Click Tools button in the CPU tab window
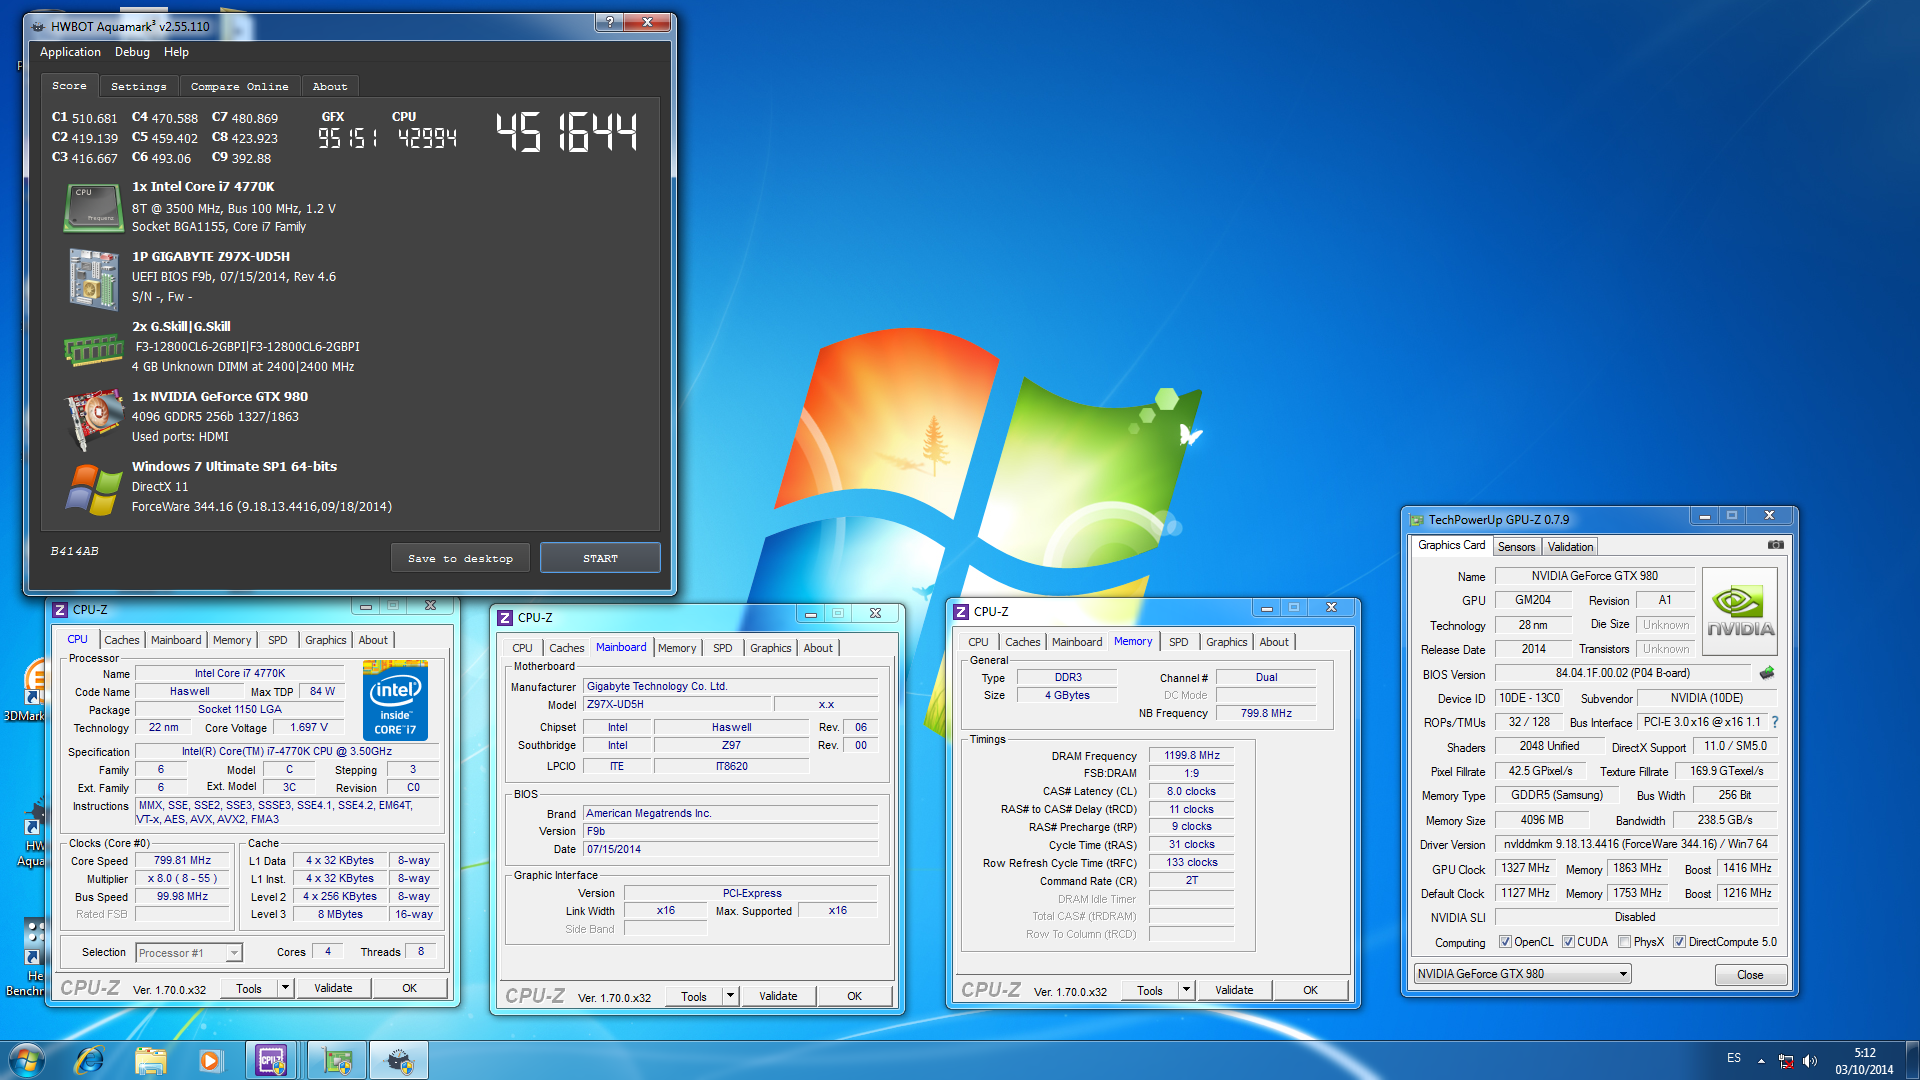The image size is (1920, 1080). pyautogui.click(x=249, y=988)
